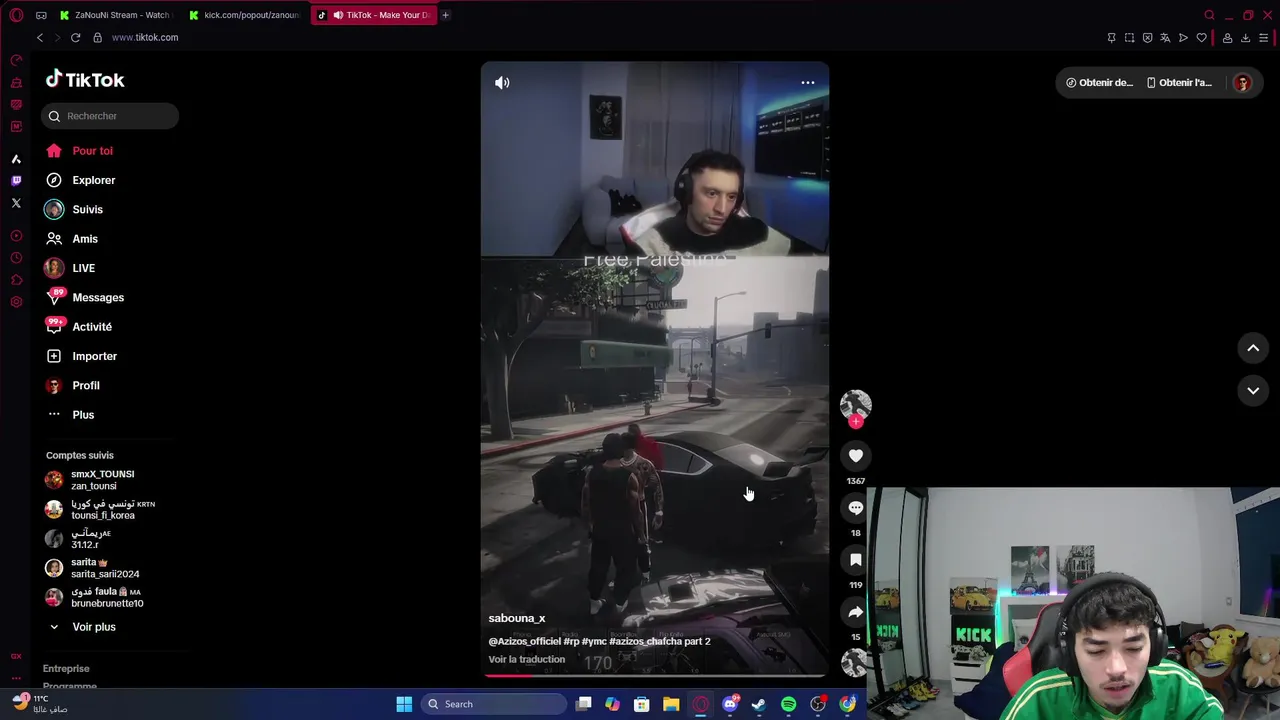Open the ad blocker shield icon

pyautogui.click(x=1147, y=38)
